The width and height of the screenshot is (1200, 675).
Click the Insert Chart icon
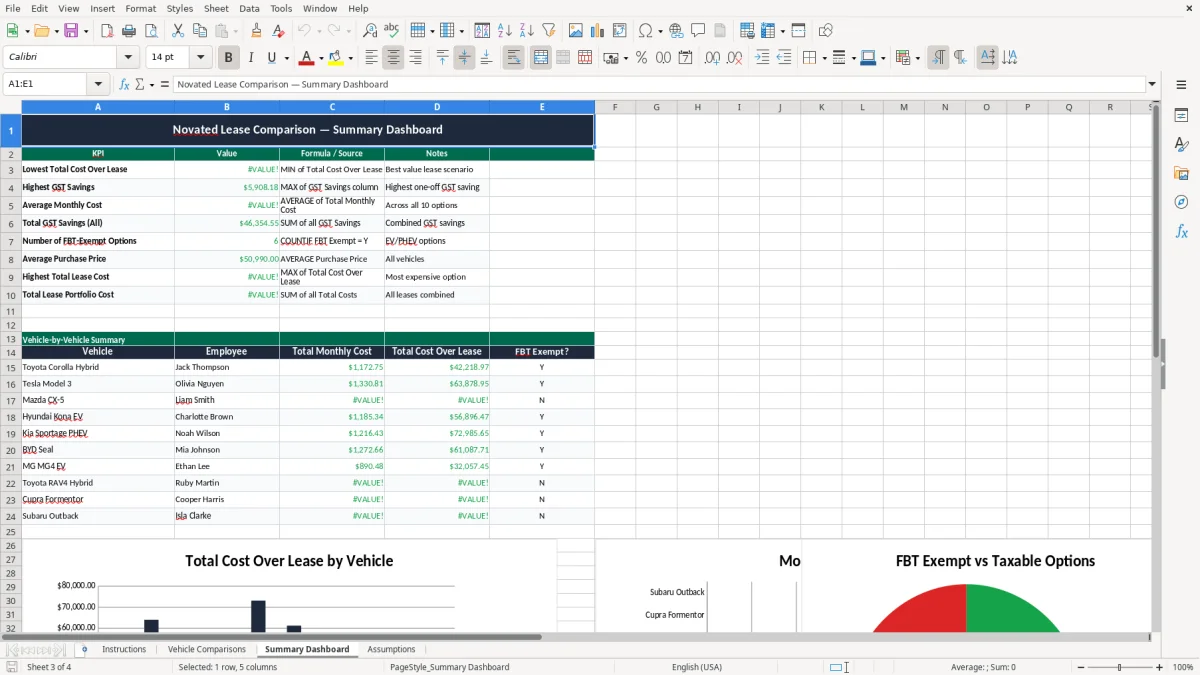point(598,31)
